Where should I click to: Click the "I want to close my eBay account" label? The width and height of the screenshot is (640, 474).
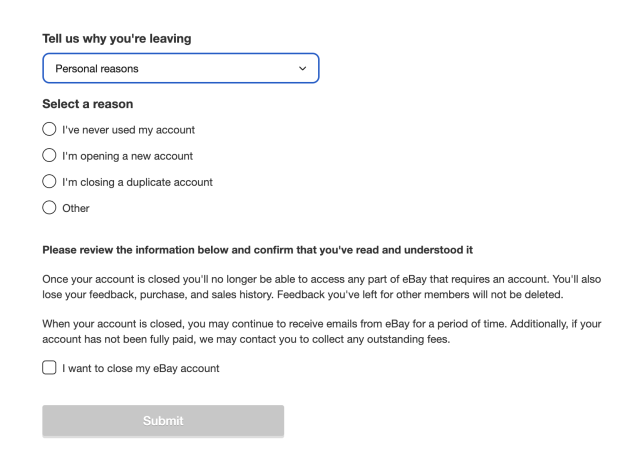pos(141,368)
